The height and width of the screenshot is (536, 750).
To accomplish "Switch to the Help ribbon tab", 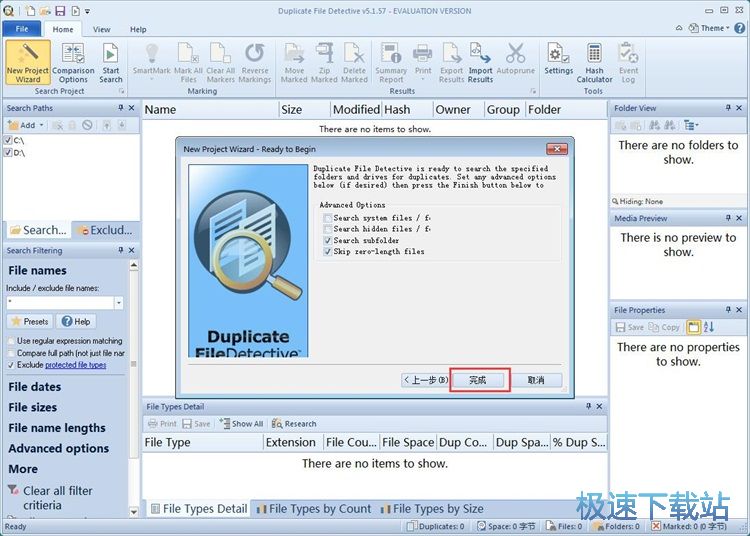I will click(x=138, y=29).
